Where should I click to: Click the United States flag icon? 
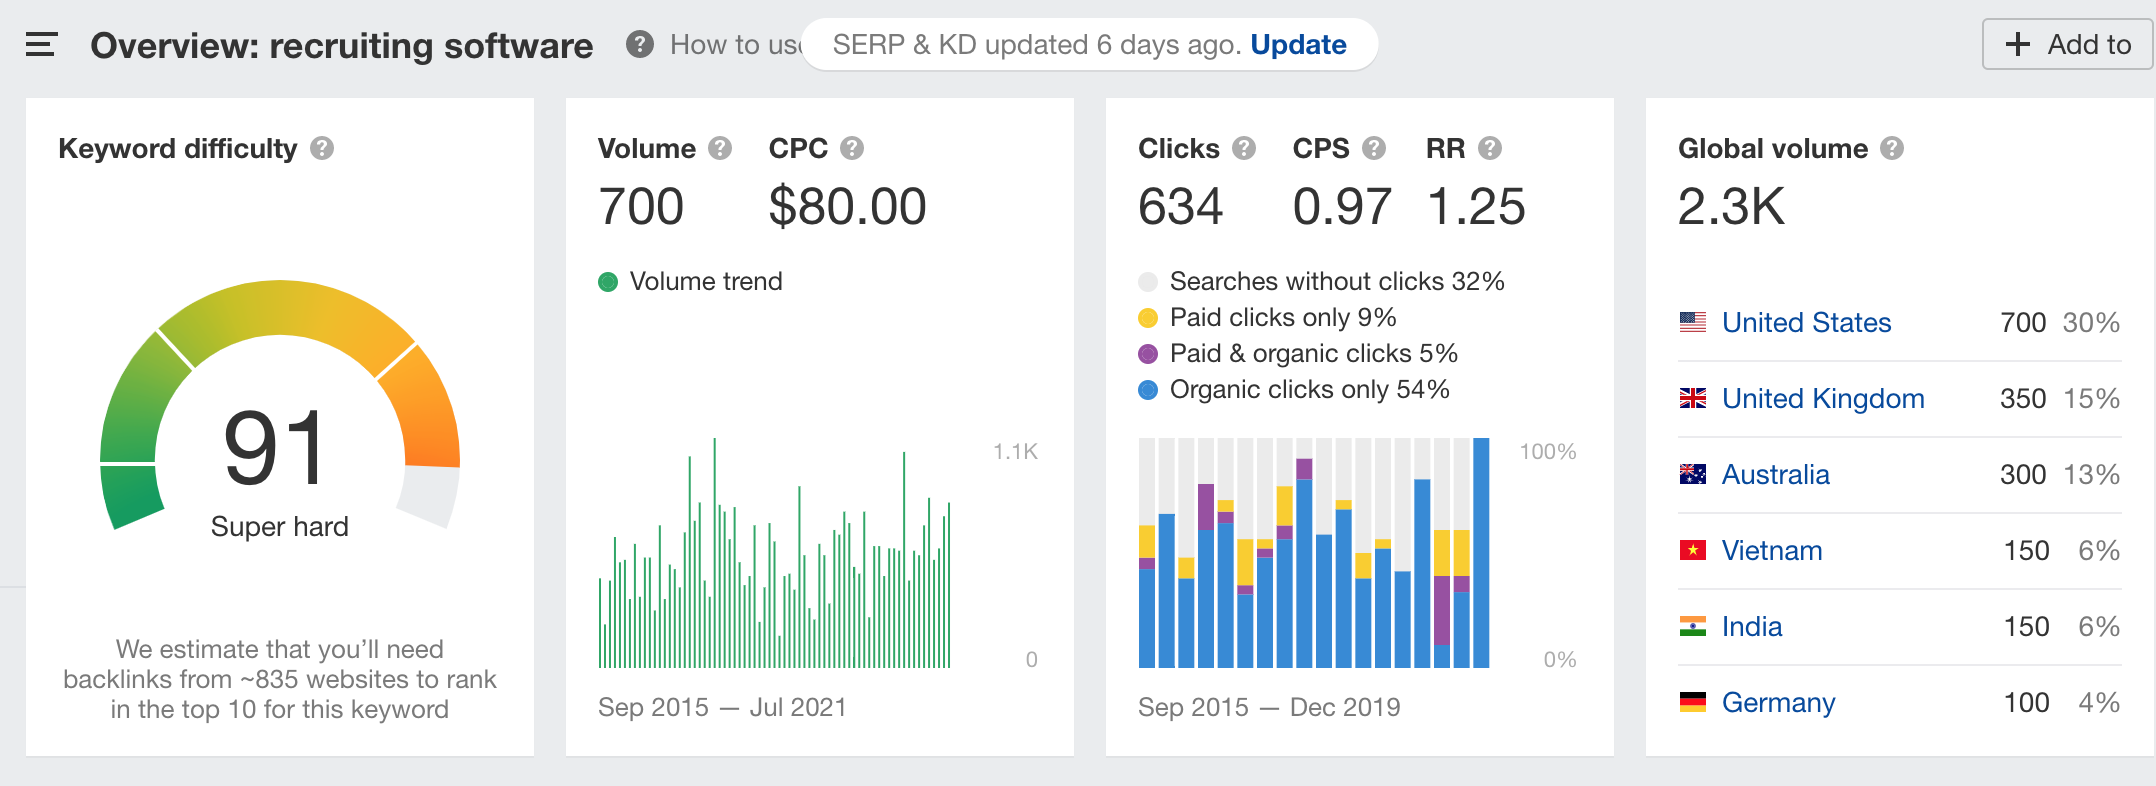[x=1693, y=322]
